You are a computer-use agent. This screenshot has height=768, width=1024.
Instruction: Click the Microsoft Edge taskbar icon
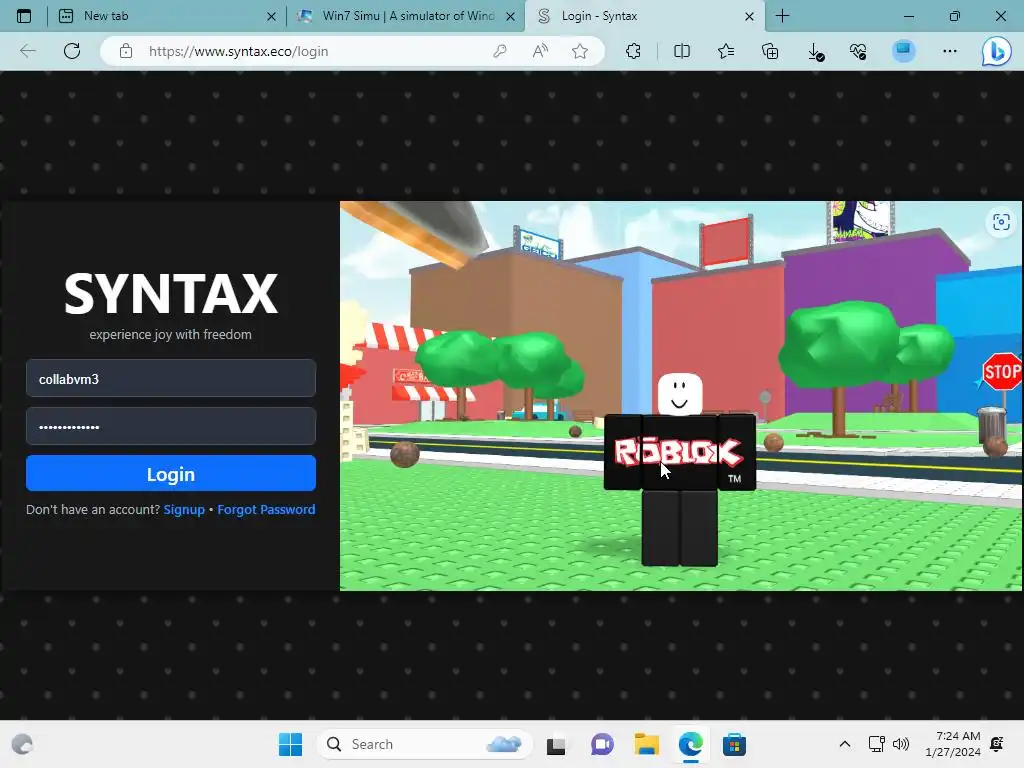pos(690,744)
